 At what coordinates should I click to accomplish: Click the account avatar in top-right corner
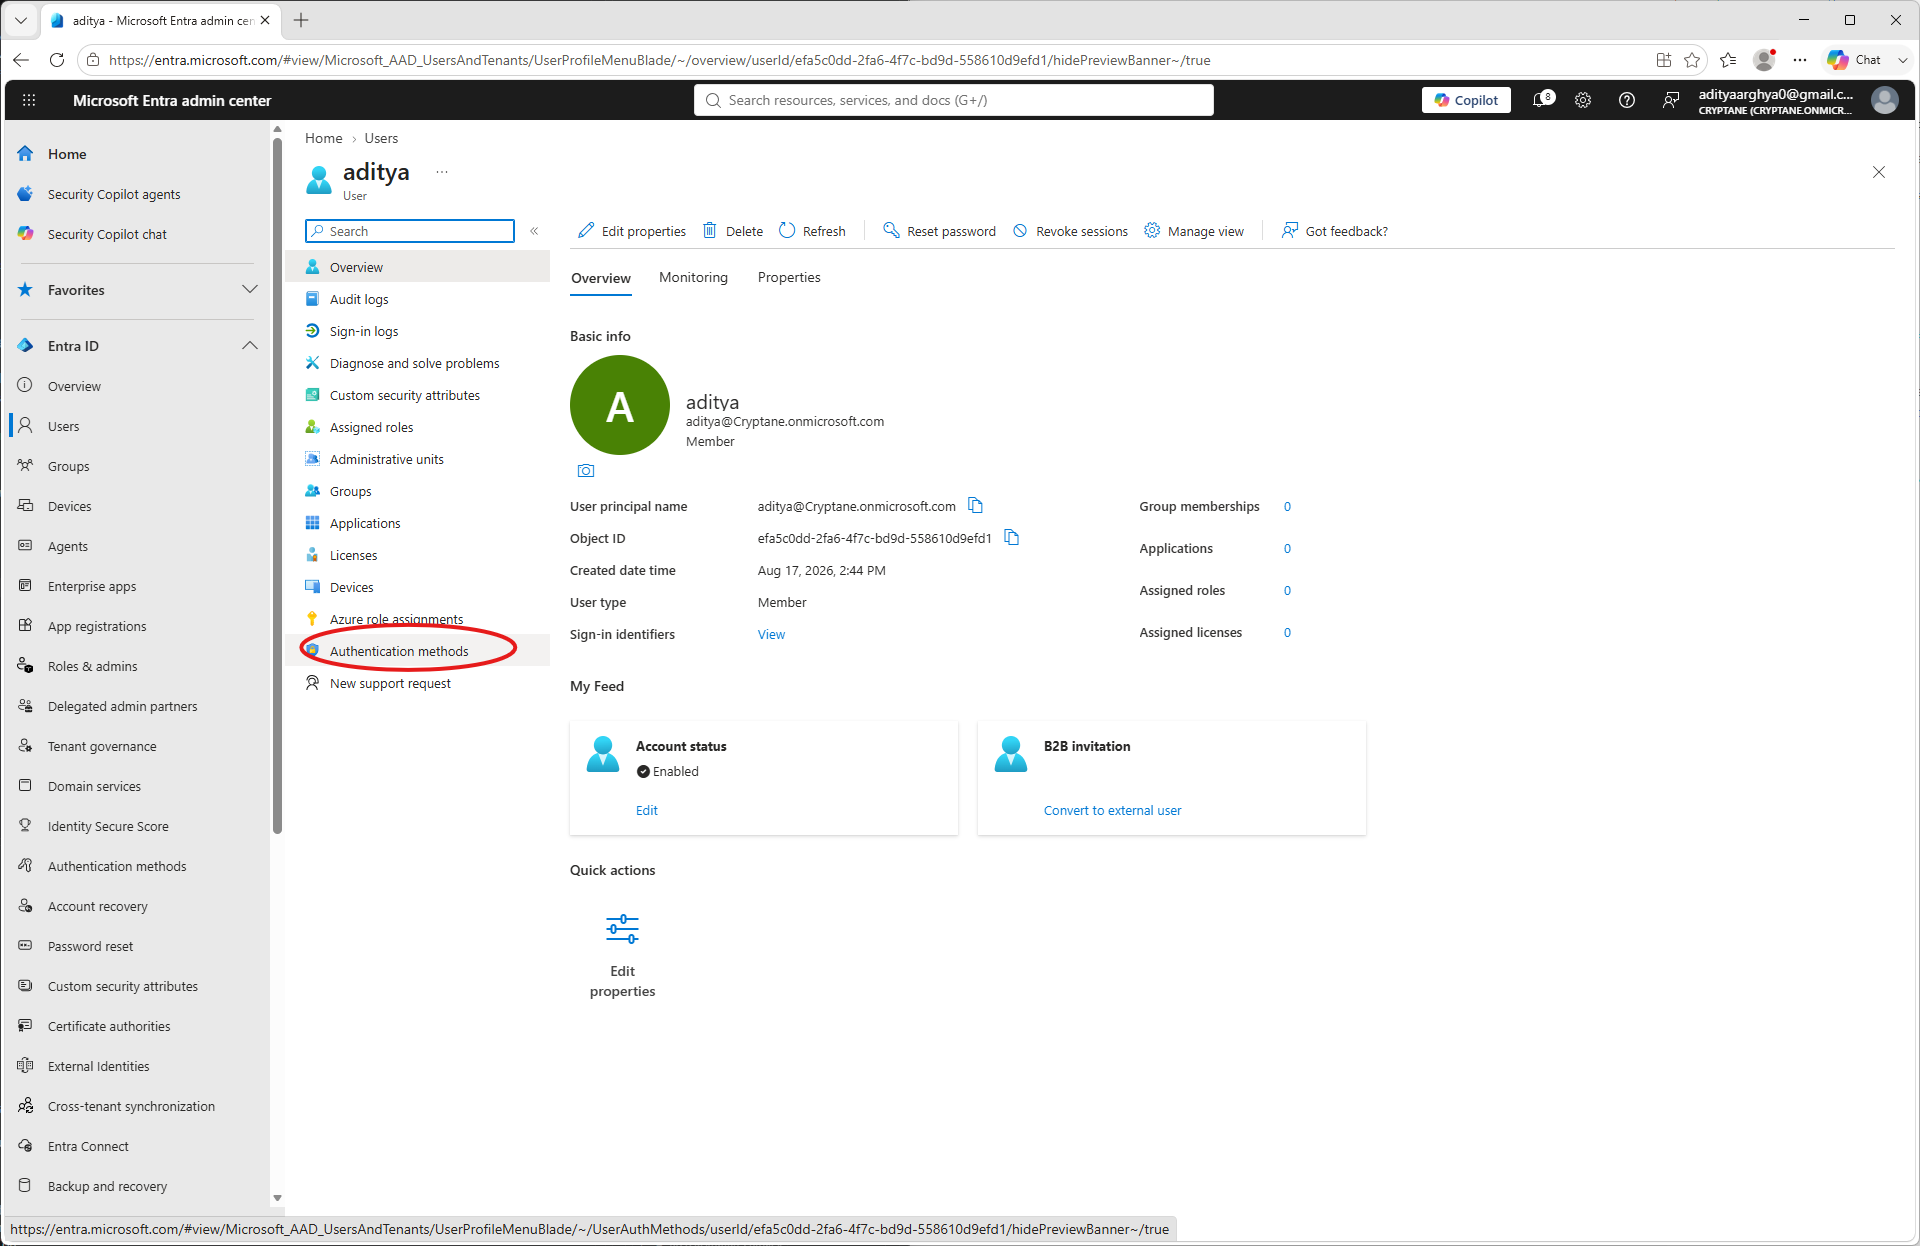[1885, 100]
